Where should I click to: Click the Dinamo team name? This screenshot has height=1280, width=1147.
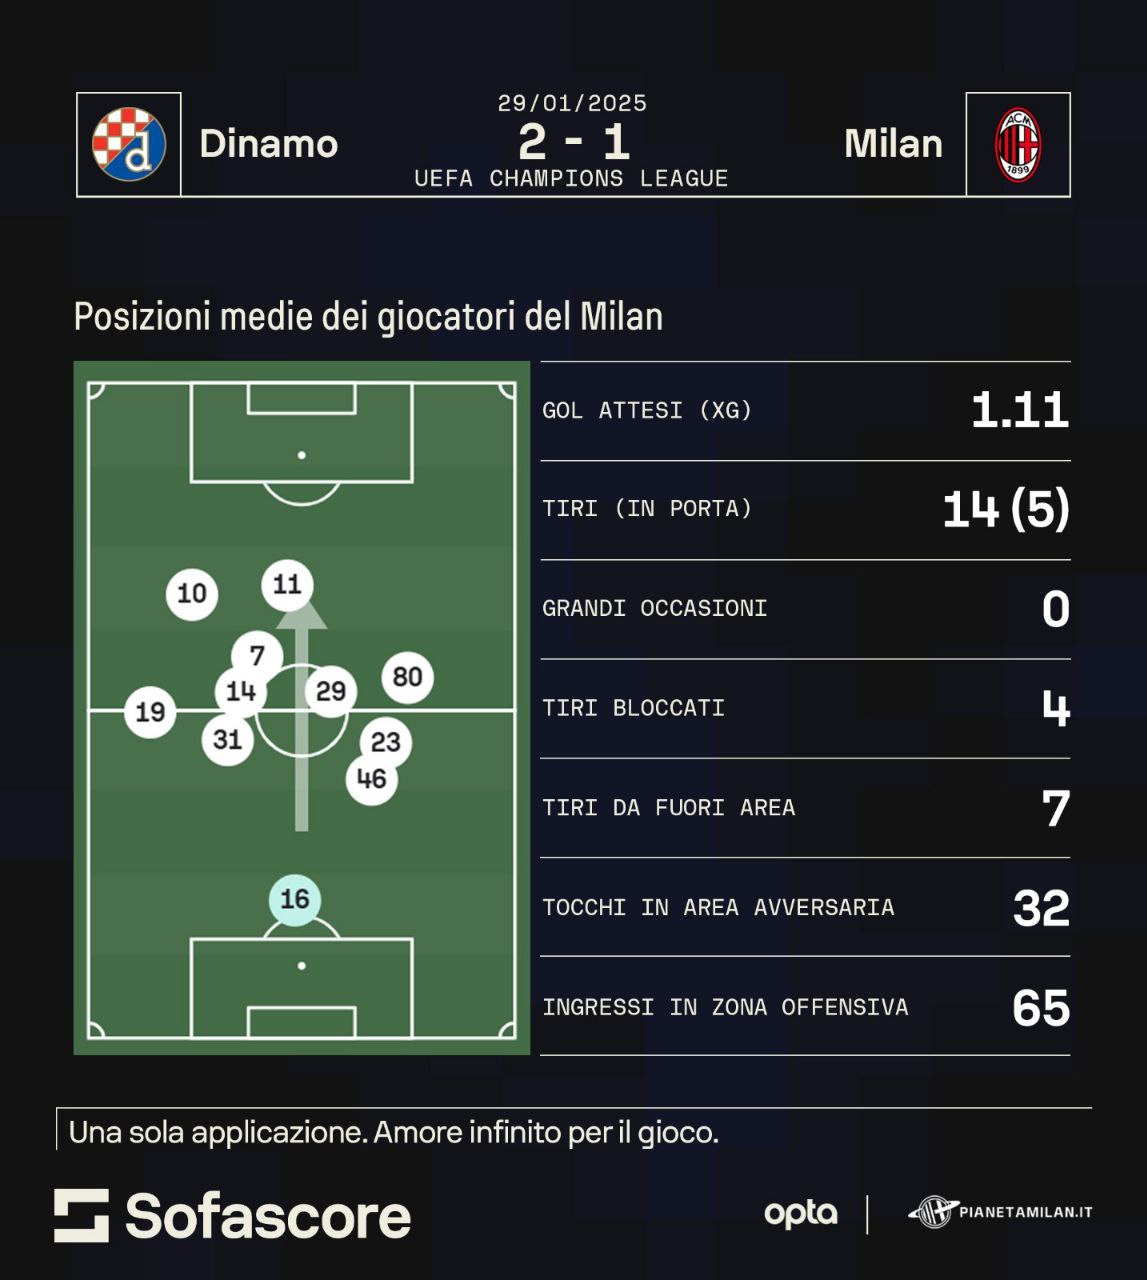tap(269, 144)
